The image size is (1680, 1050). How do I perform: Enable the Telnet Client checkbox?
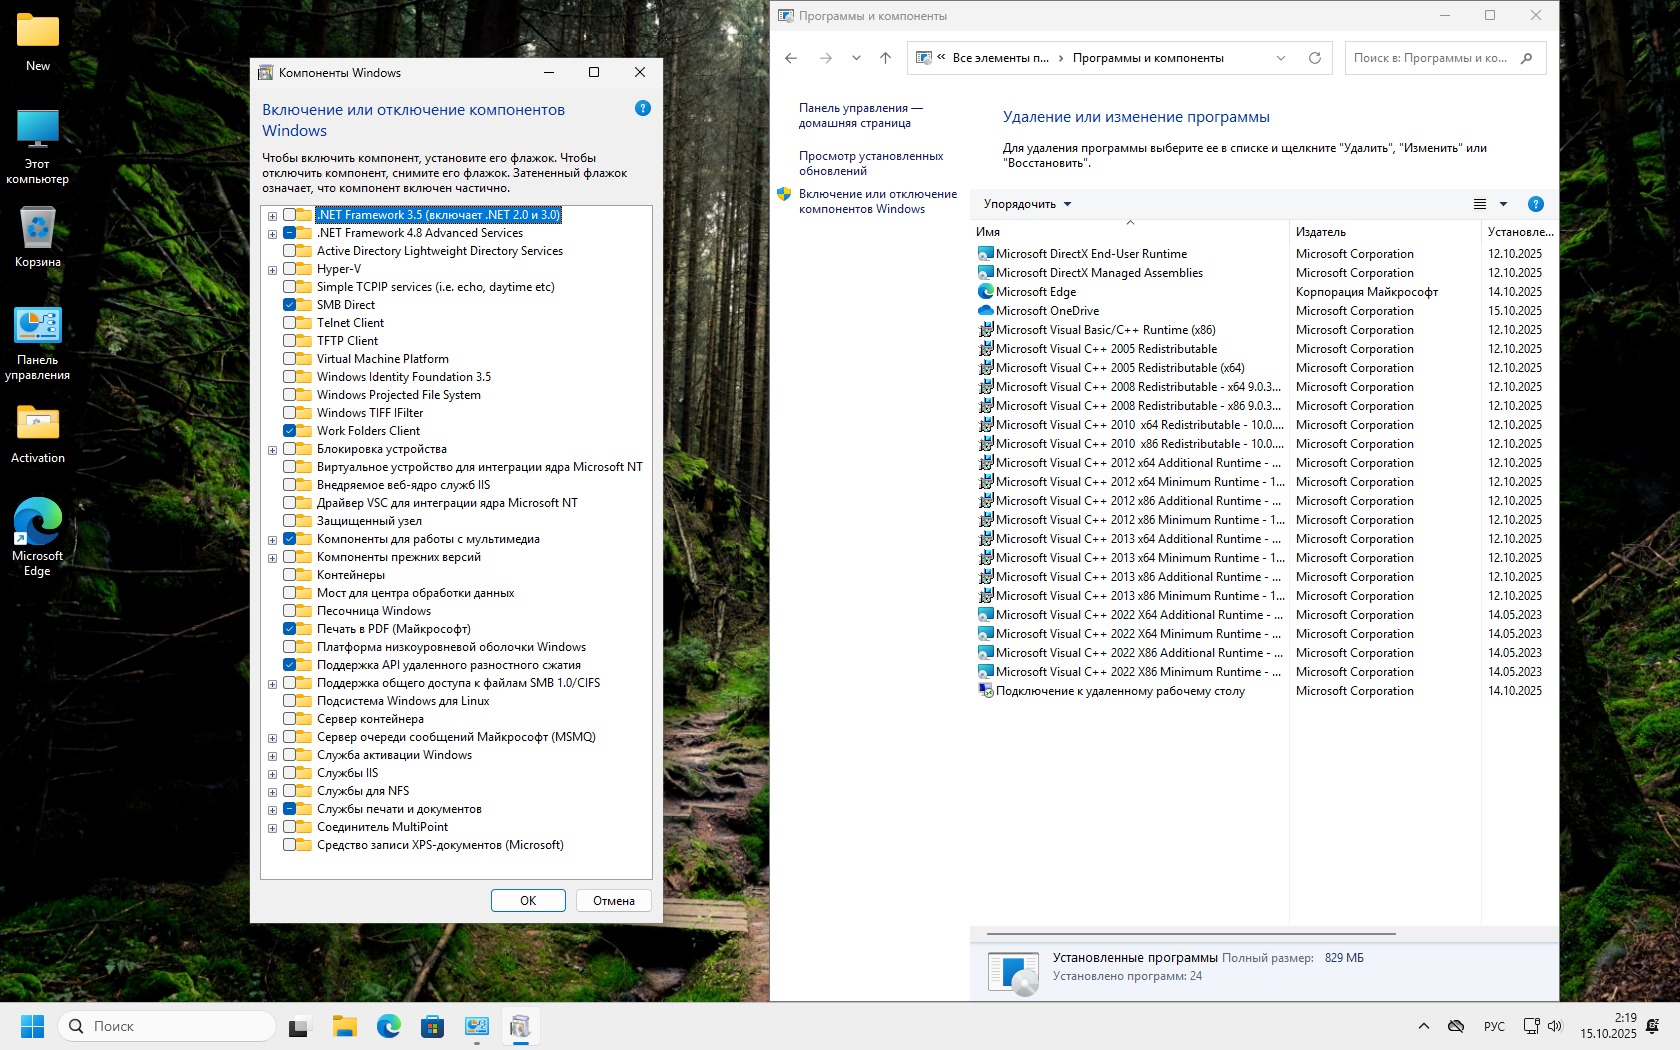(290, 323)
